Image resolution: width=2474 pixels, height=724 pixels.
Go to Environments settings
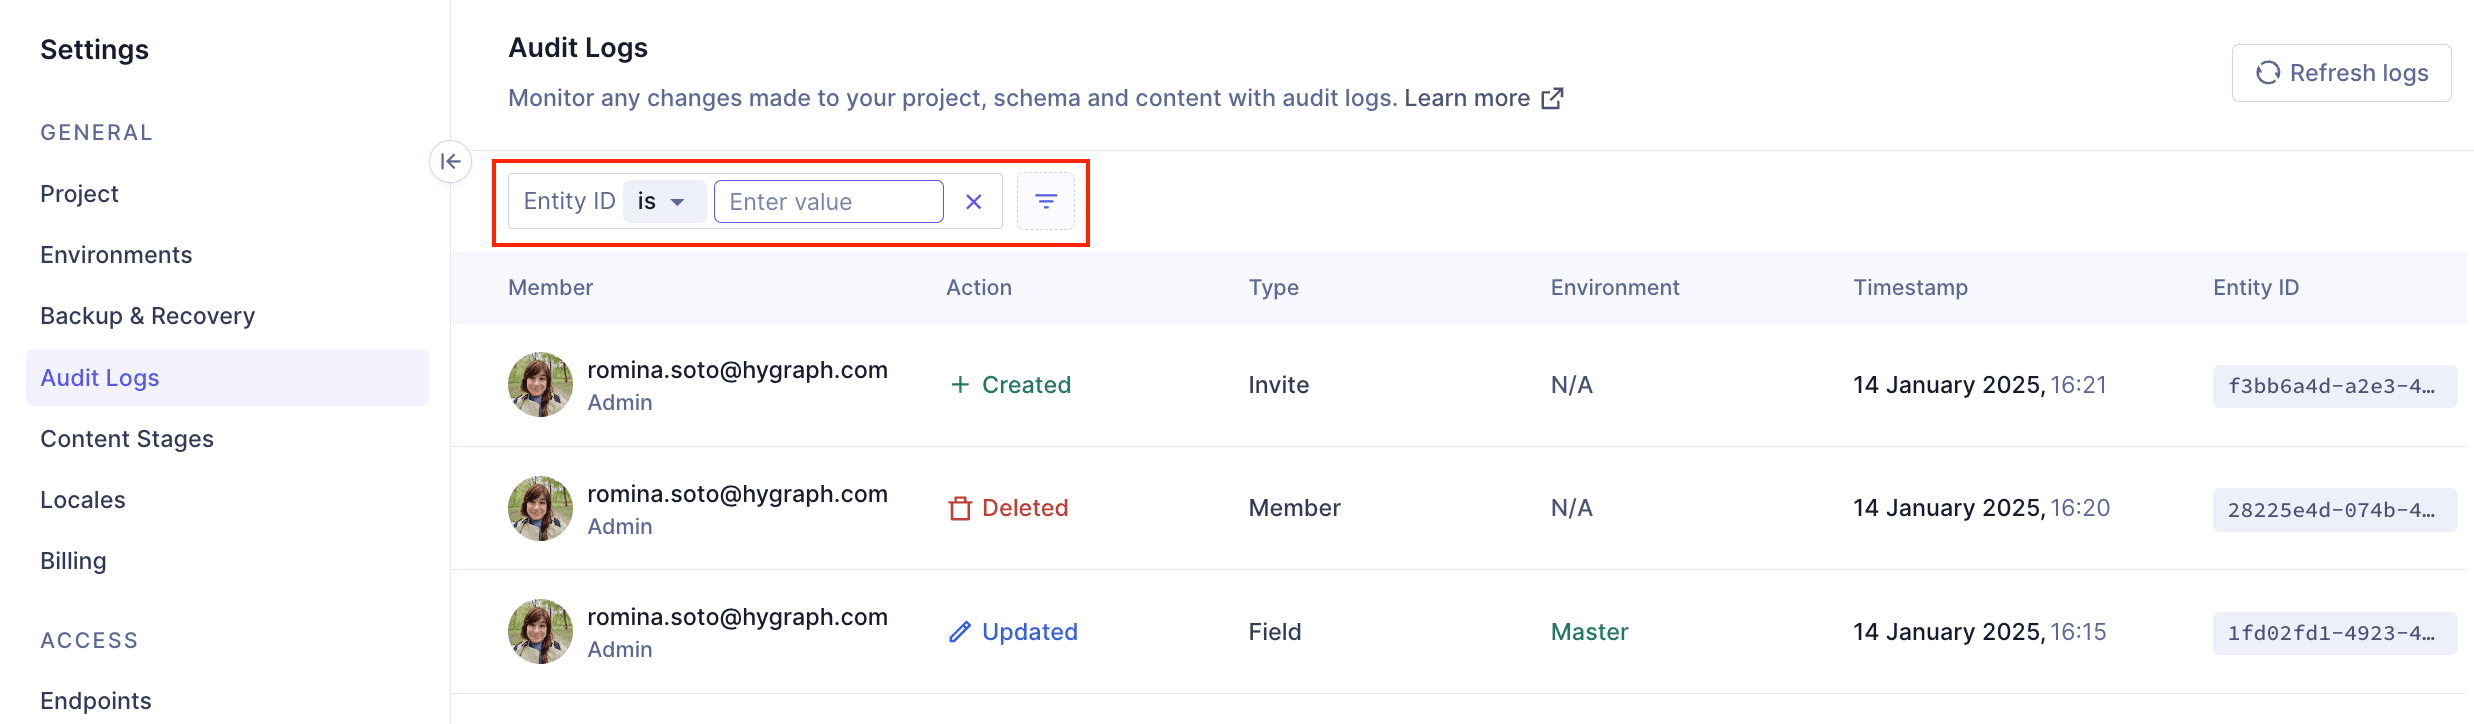click(116, 255)
